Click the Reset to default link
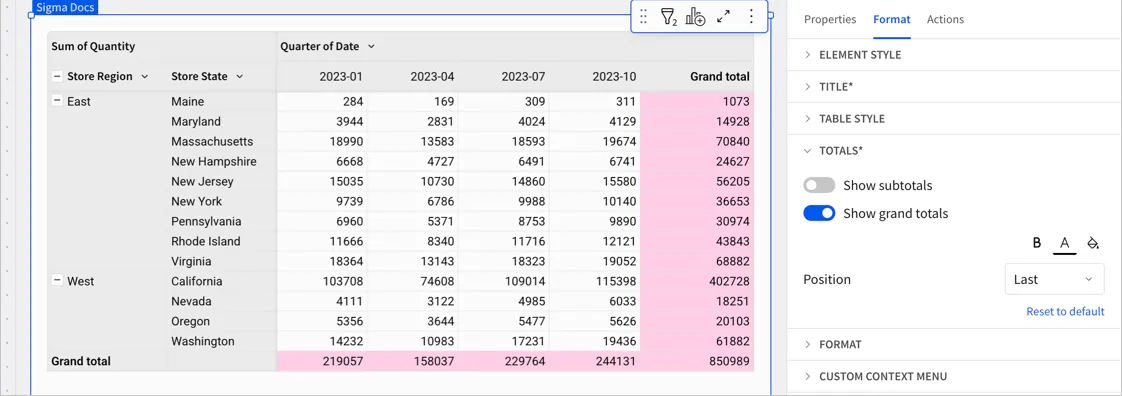Image resolution: width=1122 pixels, height=396 pixels. coord(1065,312)
